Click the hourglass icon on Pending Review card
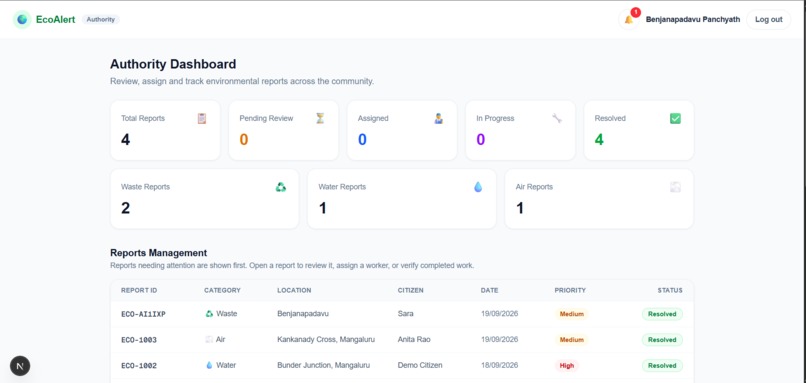This screenshot has width=806, height=383. pos(320,119)
